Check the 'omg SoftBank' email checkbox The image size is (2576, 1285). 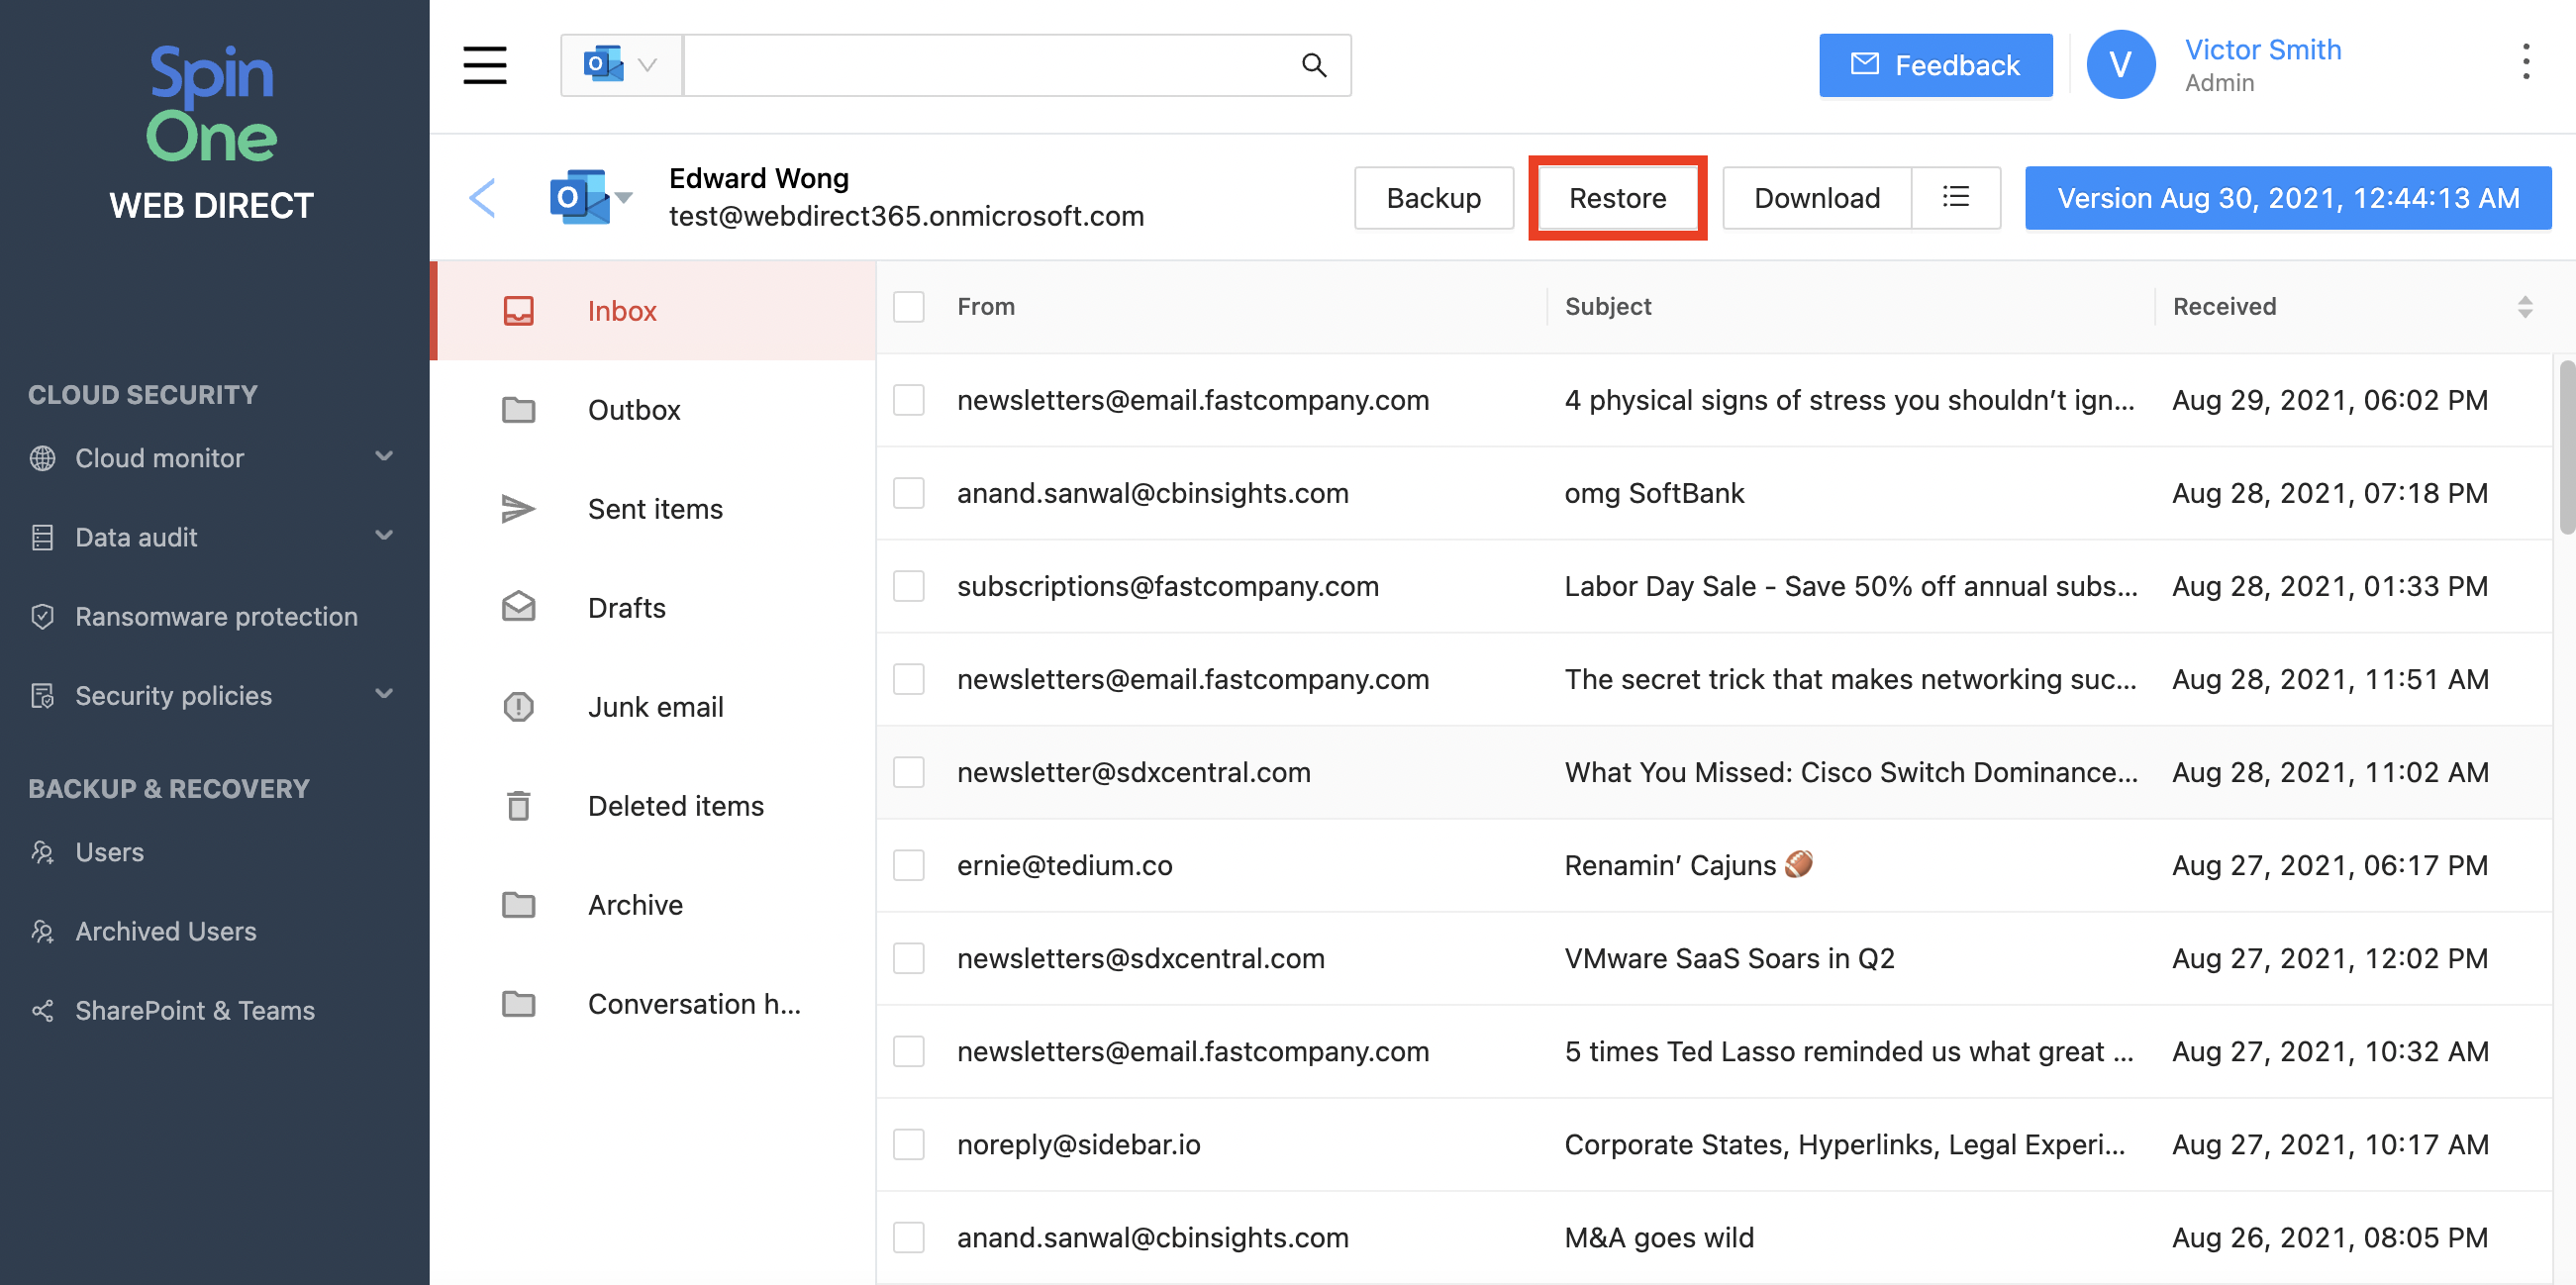tap(908, 493)
